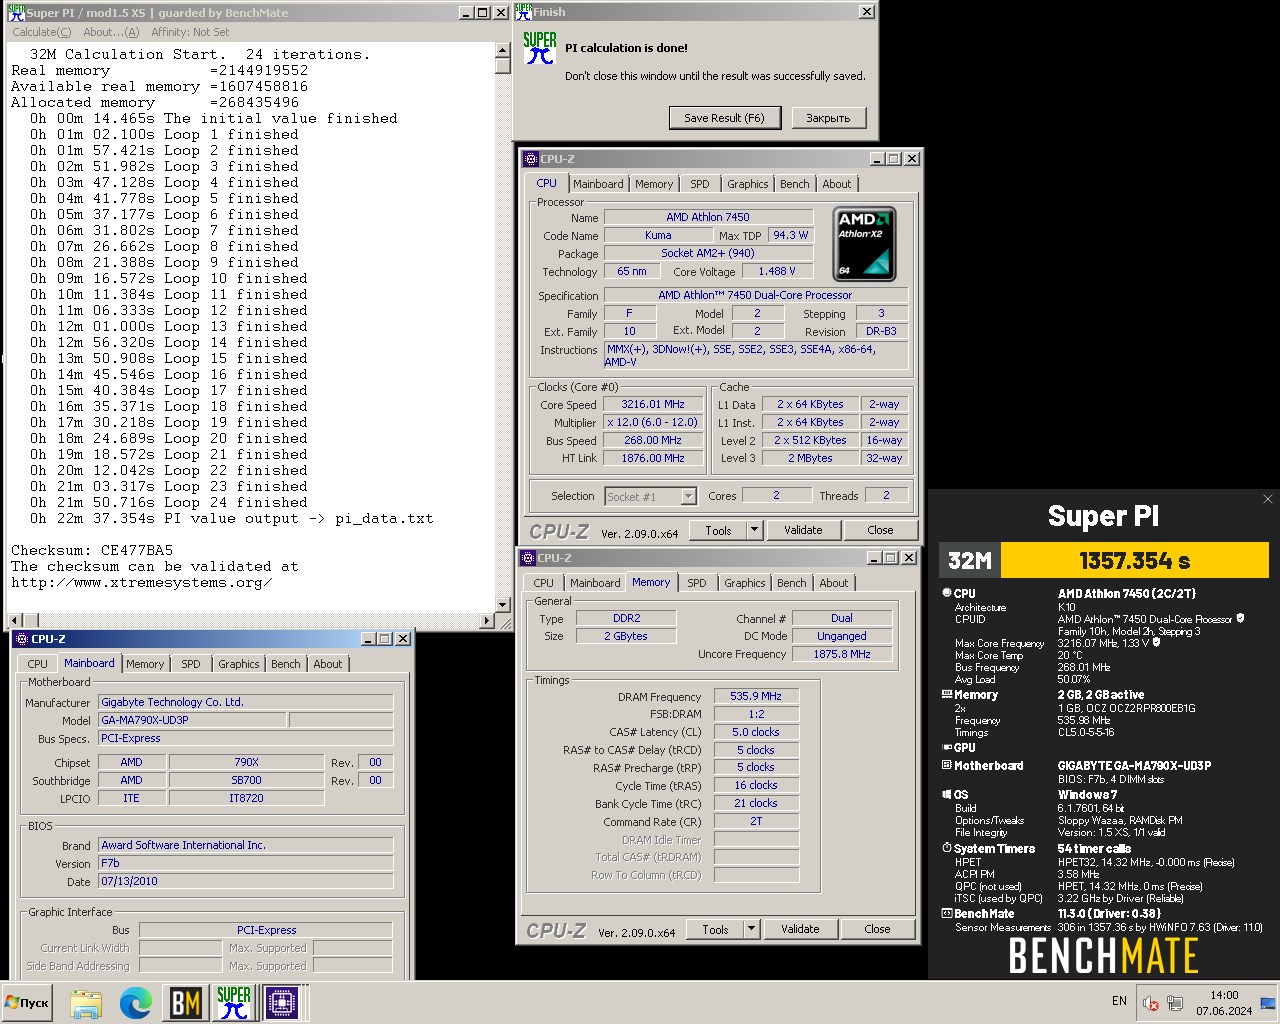Switch to CPU tab in Mainboard CPU-Z window

tap(38, 664)
